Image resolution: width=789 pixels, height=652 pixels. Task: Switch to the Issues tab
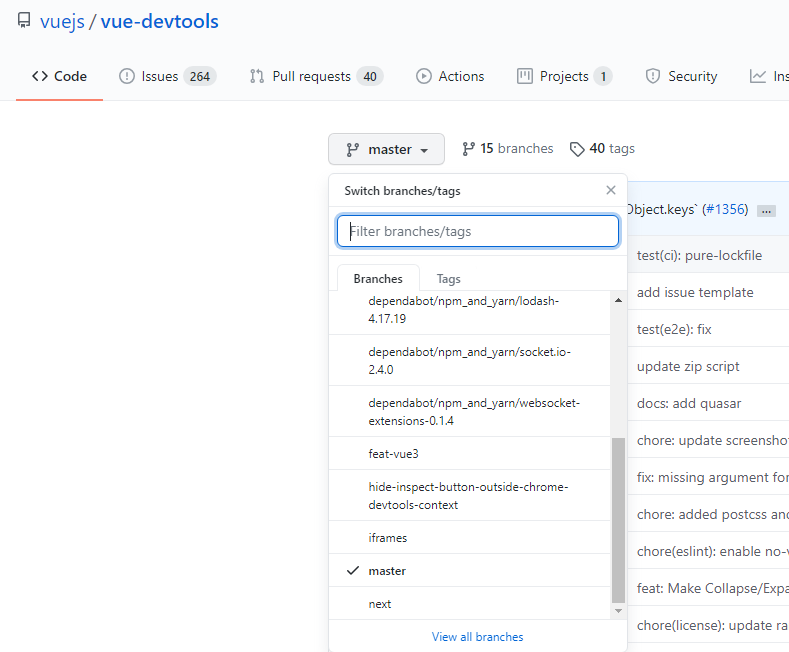[168, 76]
